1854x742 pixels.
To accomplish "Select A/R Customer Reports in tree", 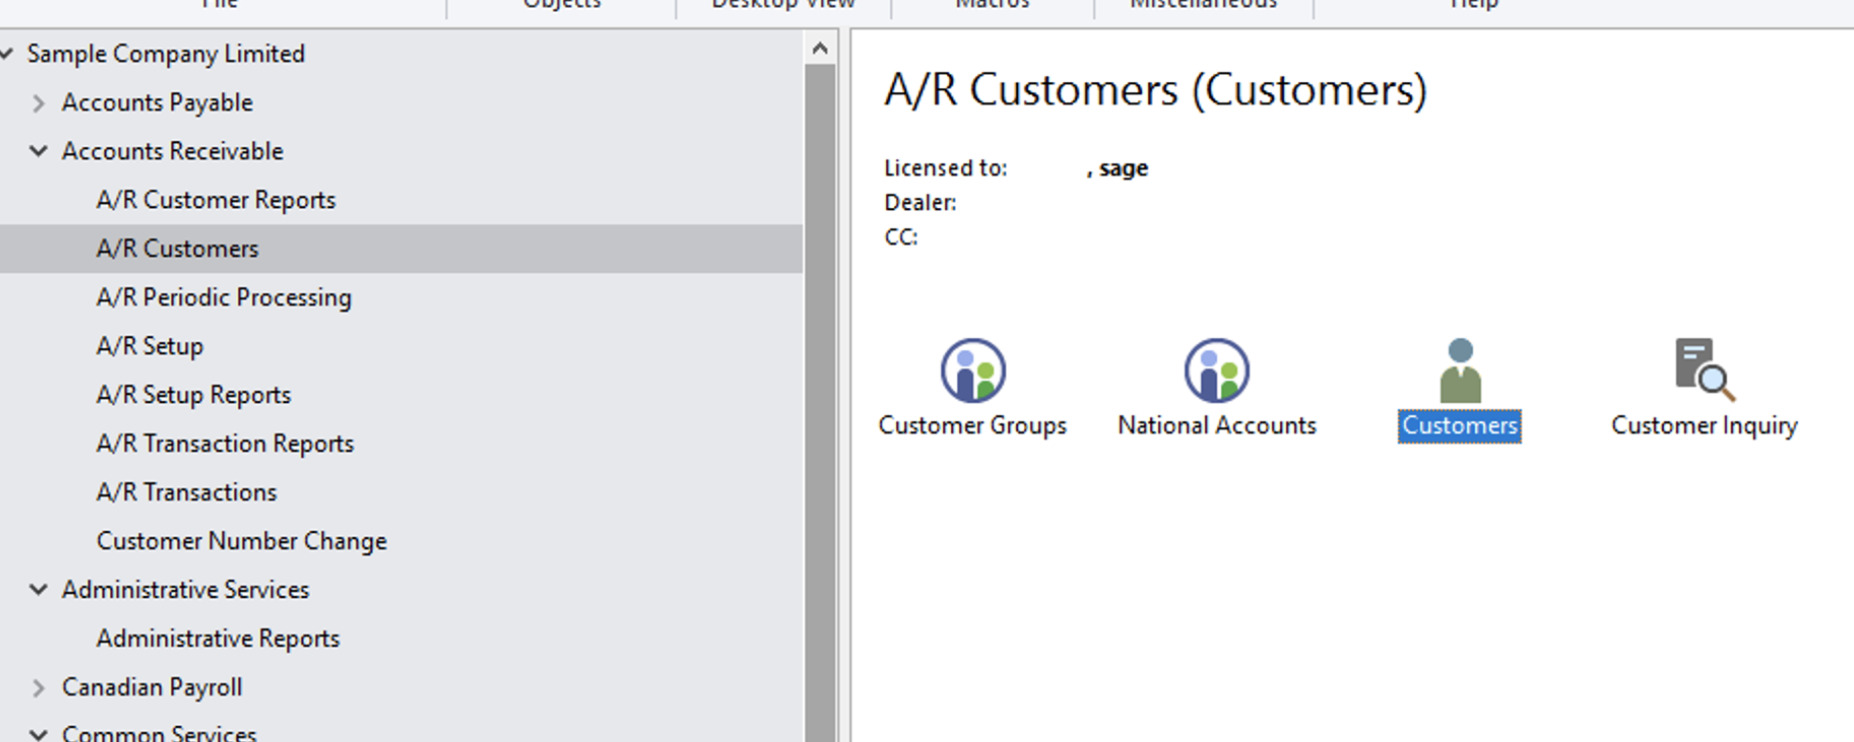I will 216,200.
